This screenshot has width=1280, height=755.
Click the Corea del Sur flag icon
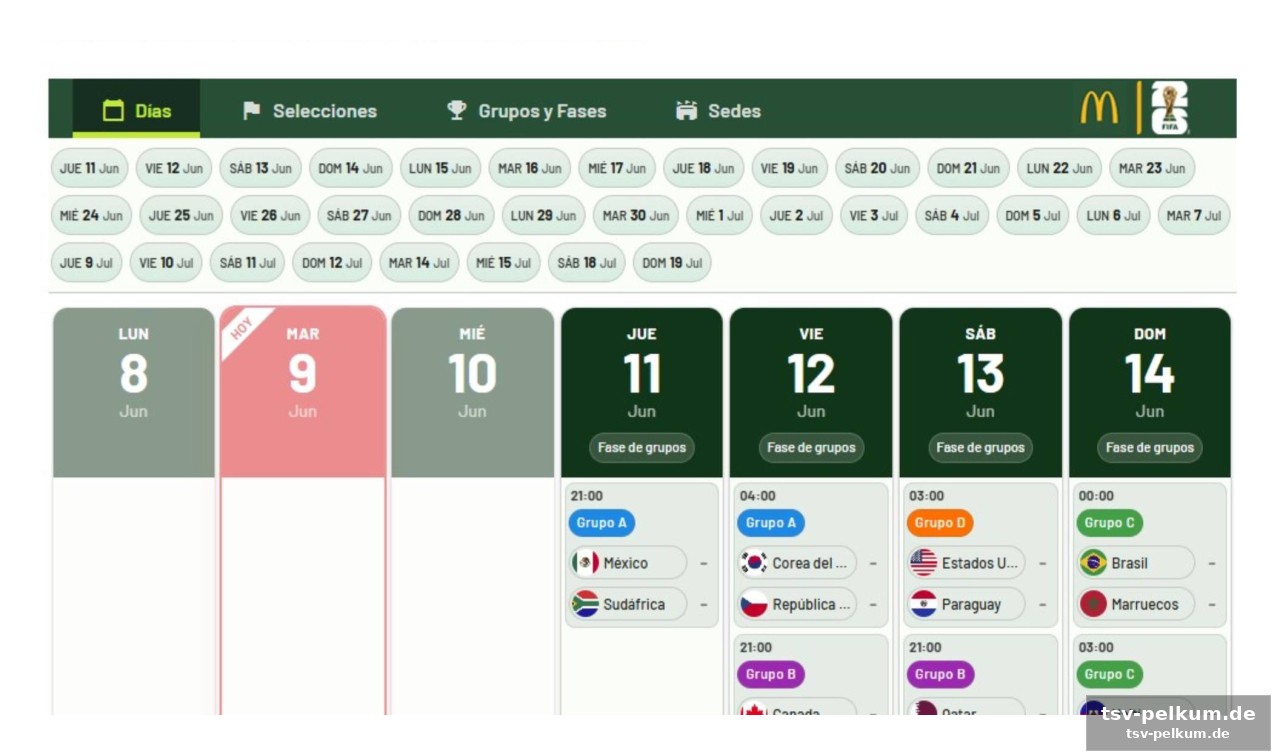[754, 562]
